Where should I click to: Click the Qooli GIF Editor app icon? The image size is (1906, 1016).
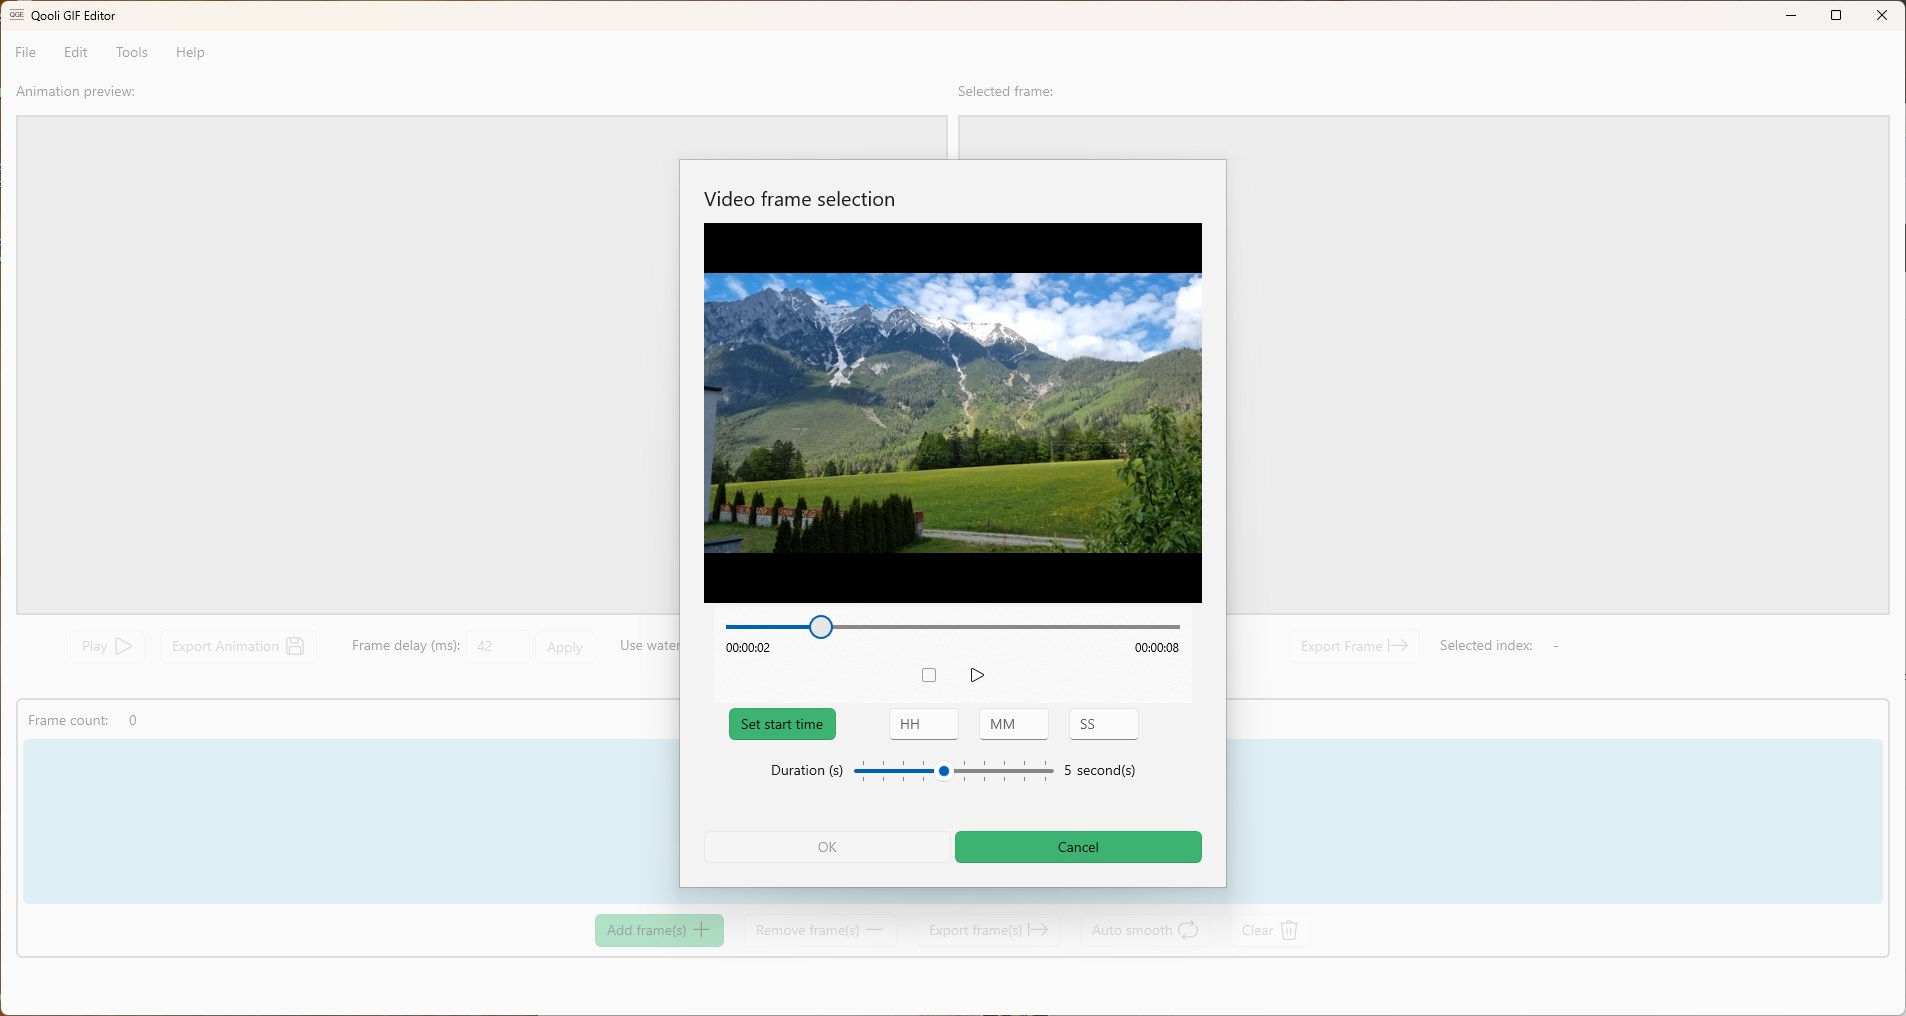click(x=16, y=15)
